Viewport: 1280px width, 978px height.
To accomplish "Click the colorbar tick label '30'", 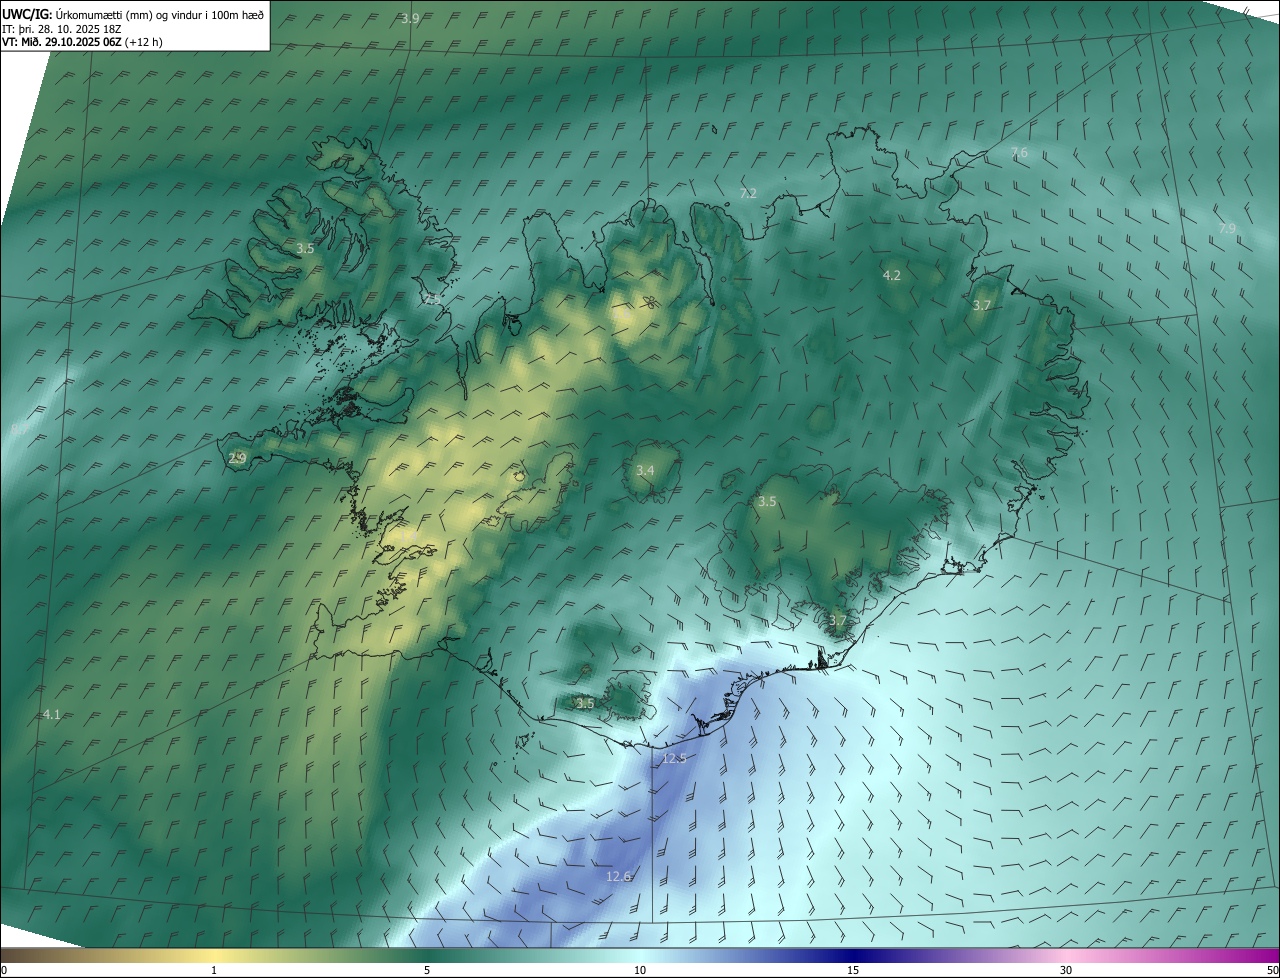I will coord(1066,970).
